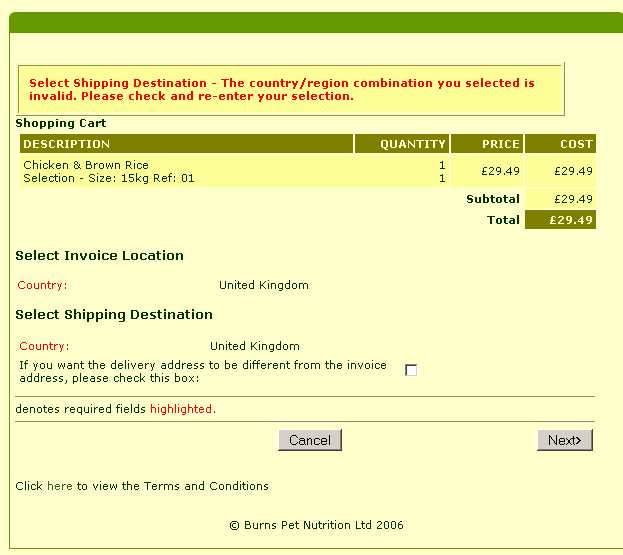Click the Select Invoice Location heading
This screenshot has height=555, width=623.
click(x=99, y=255)
